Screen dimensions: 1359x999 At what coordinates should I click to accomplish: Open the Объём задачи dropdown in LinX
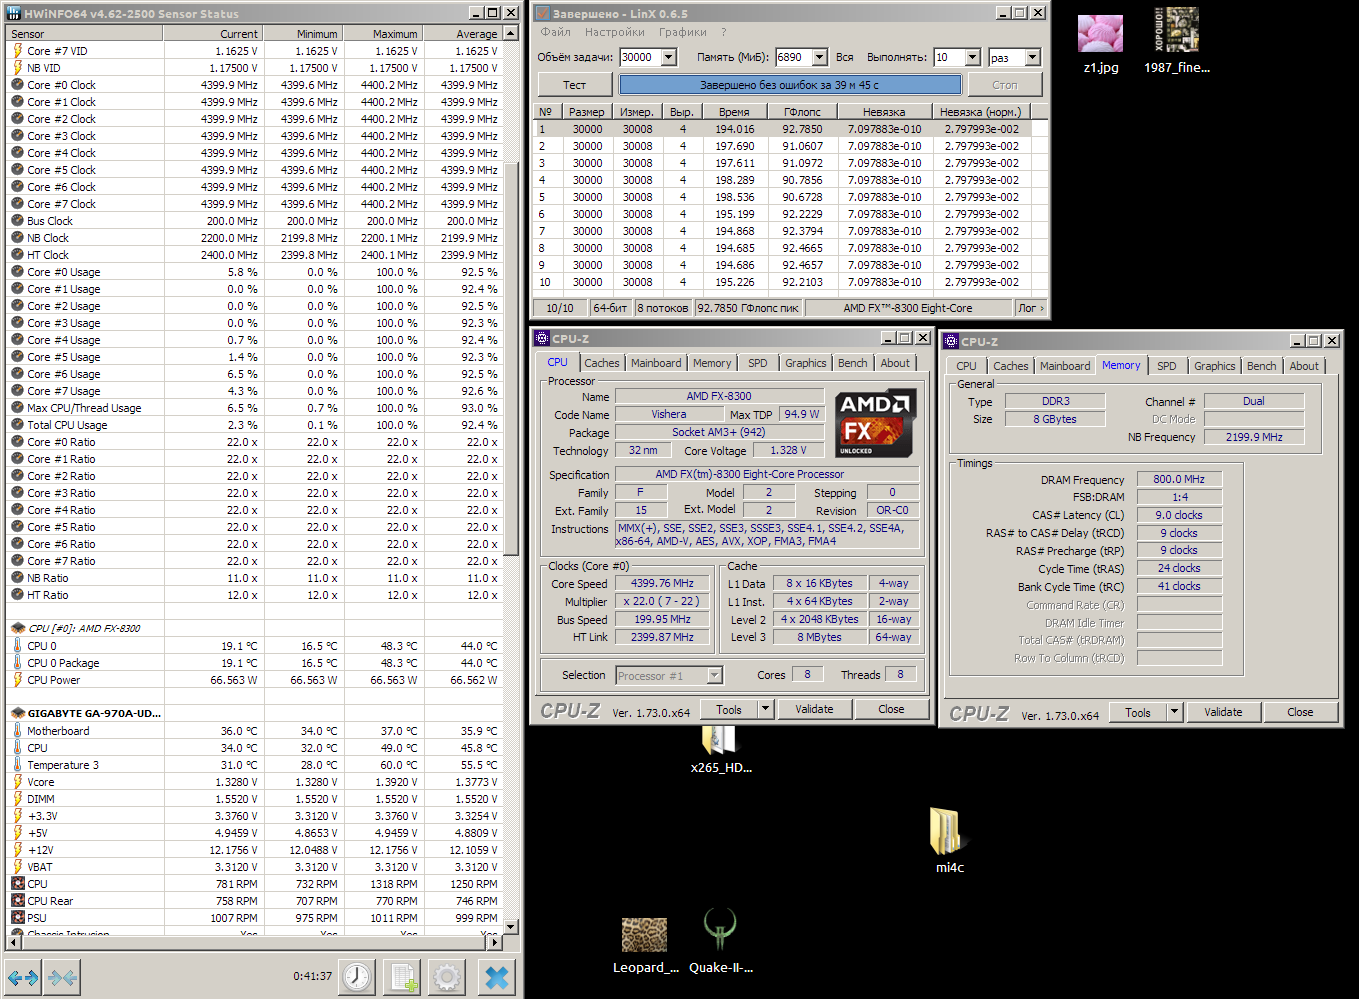point(669,58)
